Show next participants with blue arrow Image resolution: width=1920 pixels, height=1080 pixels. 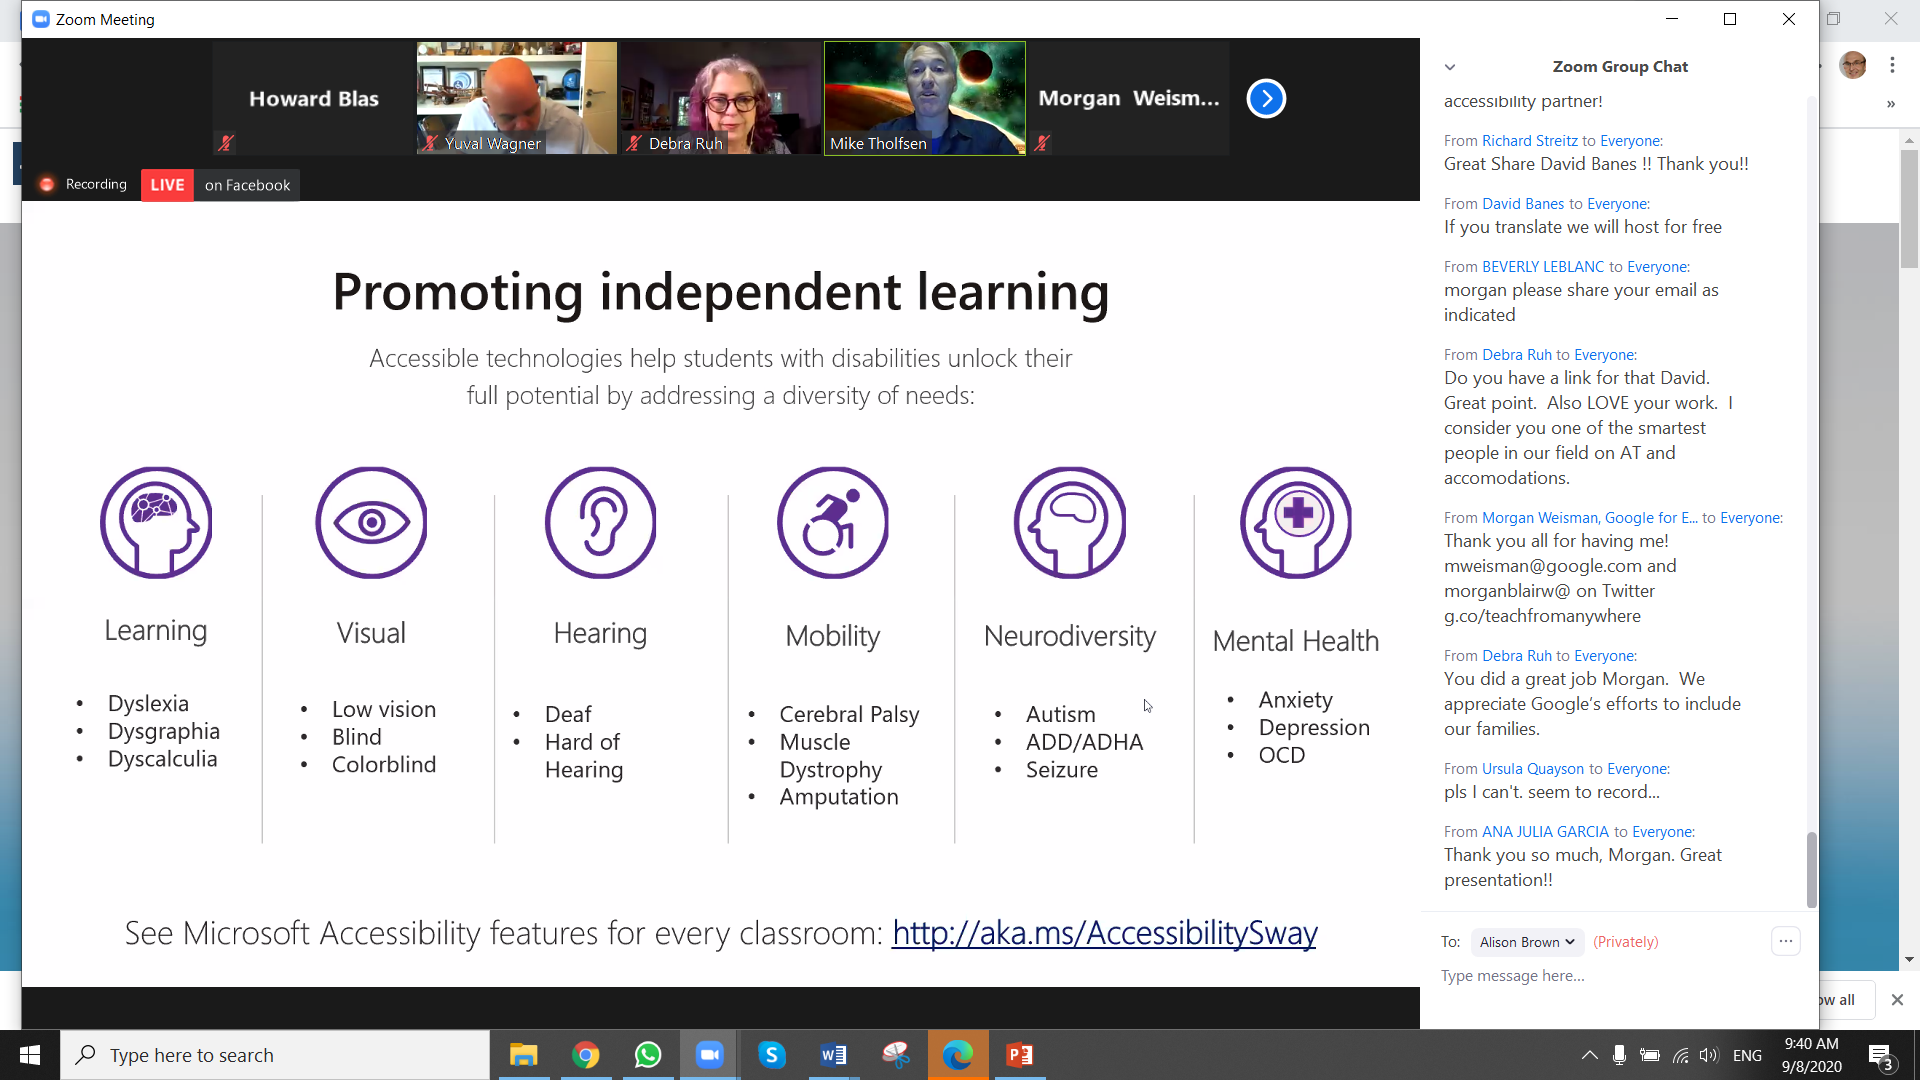[1266, 98]
